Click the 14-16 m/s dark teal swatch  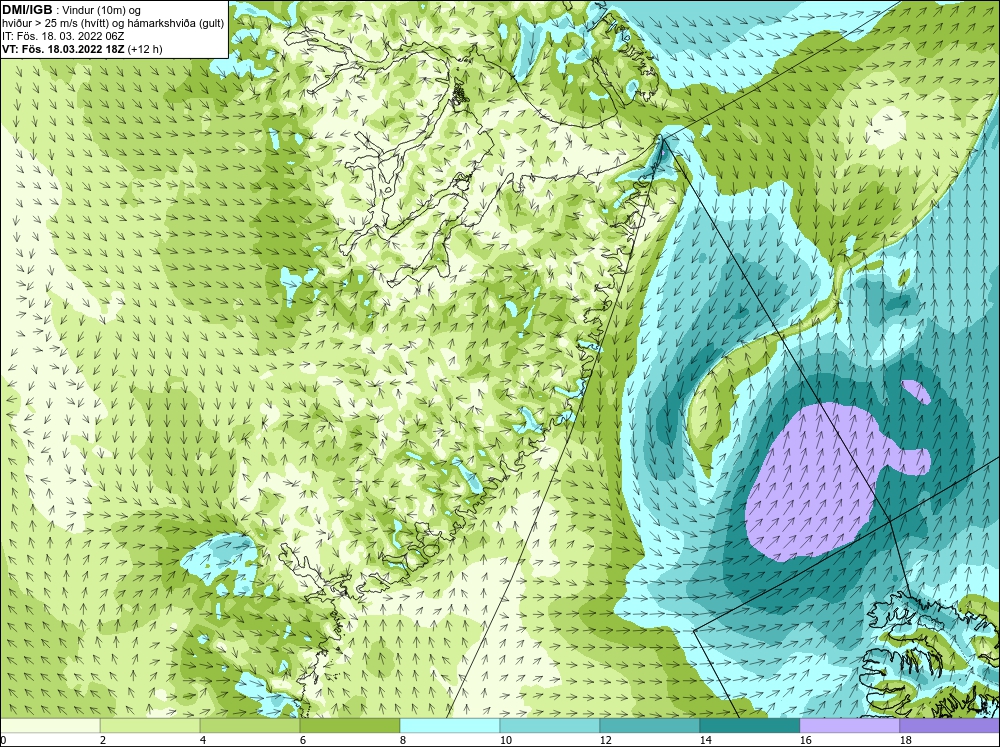click(x=749, y=725)
